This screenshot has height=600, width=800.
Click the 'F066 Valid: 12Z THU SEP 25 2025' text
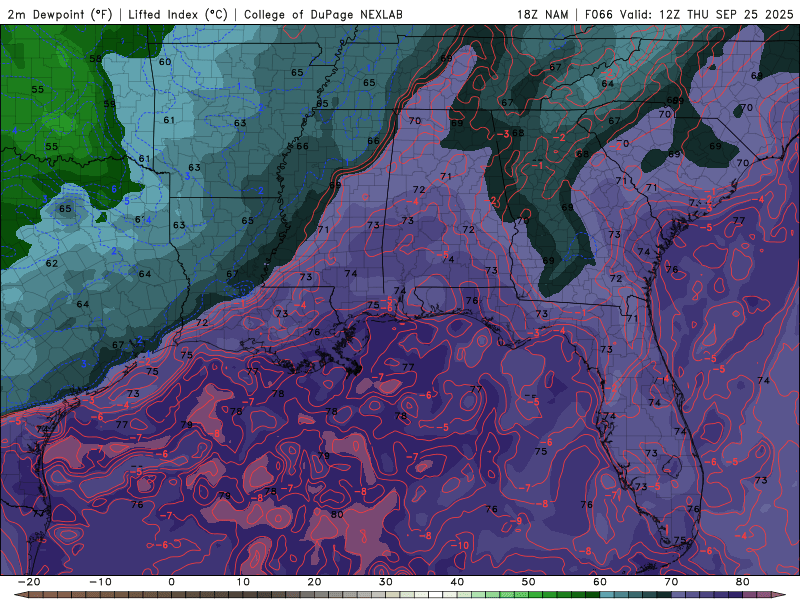pos(689,14)
